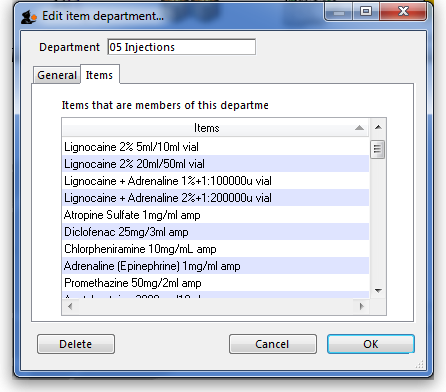Click the scroll down arrow of items list
This screenshot has width=446, height=392.
tap(378, 291)
